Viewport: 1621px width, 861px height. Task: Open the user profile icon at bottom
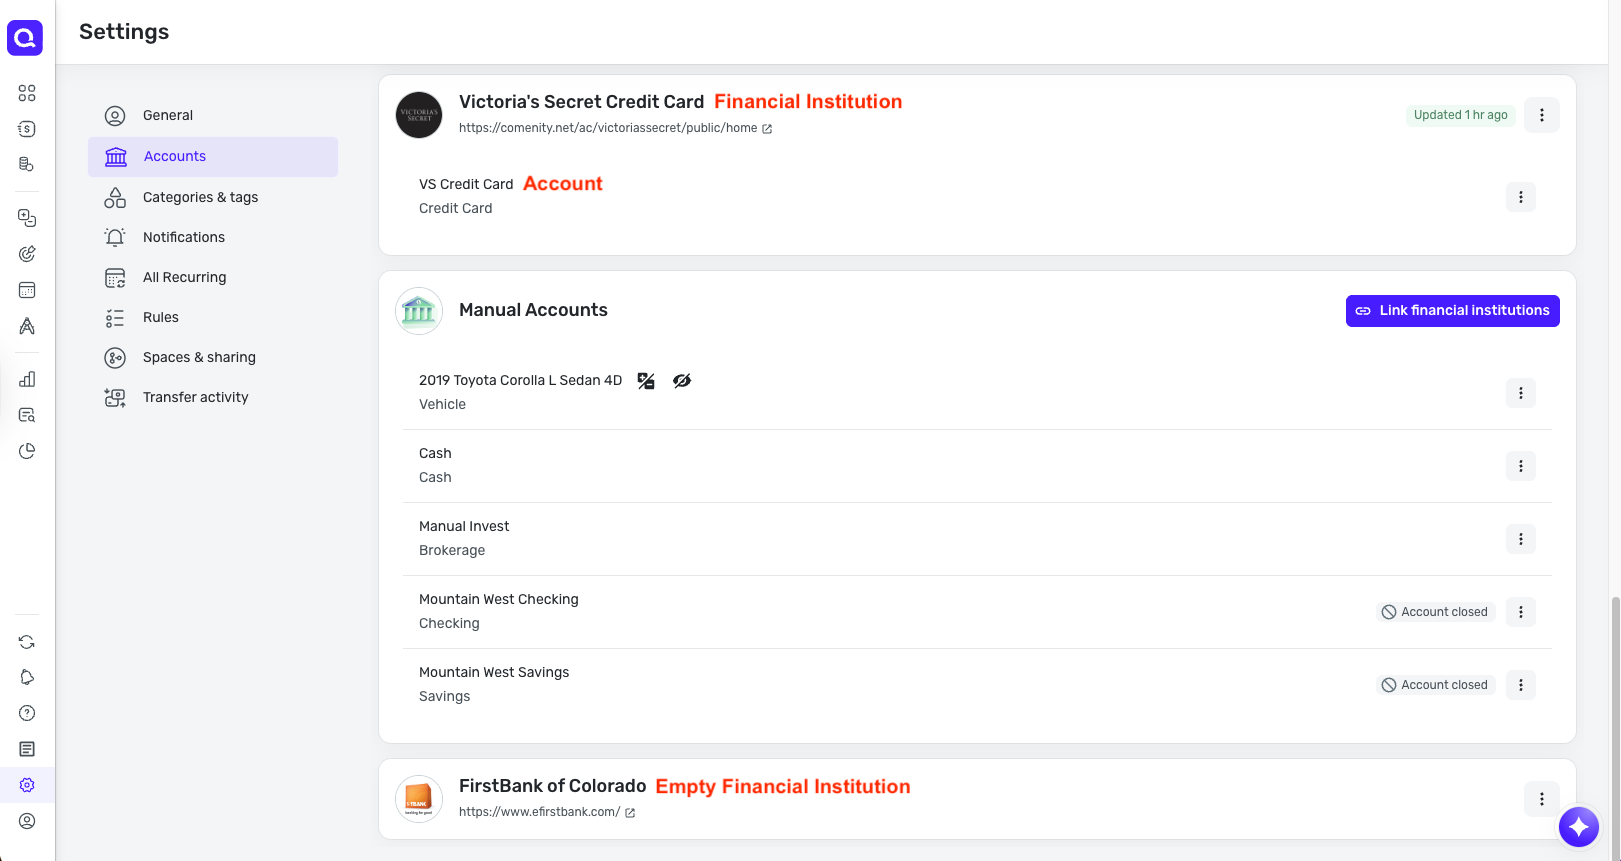tap(27, 821)
